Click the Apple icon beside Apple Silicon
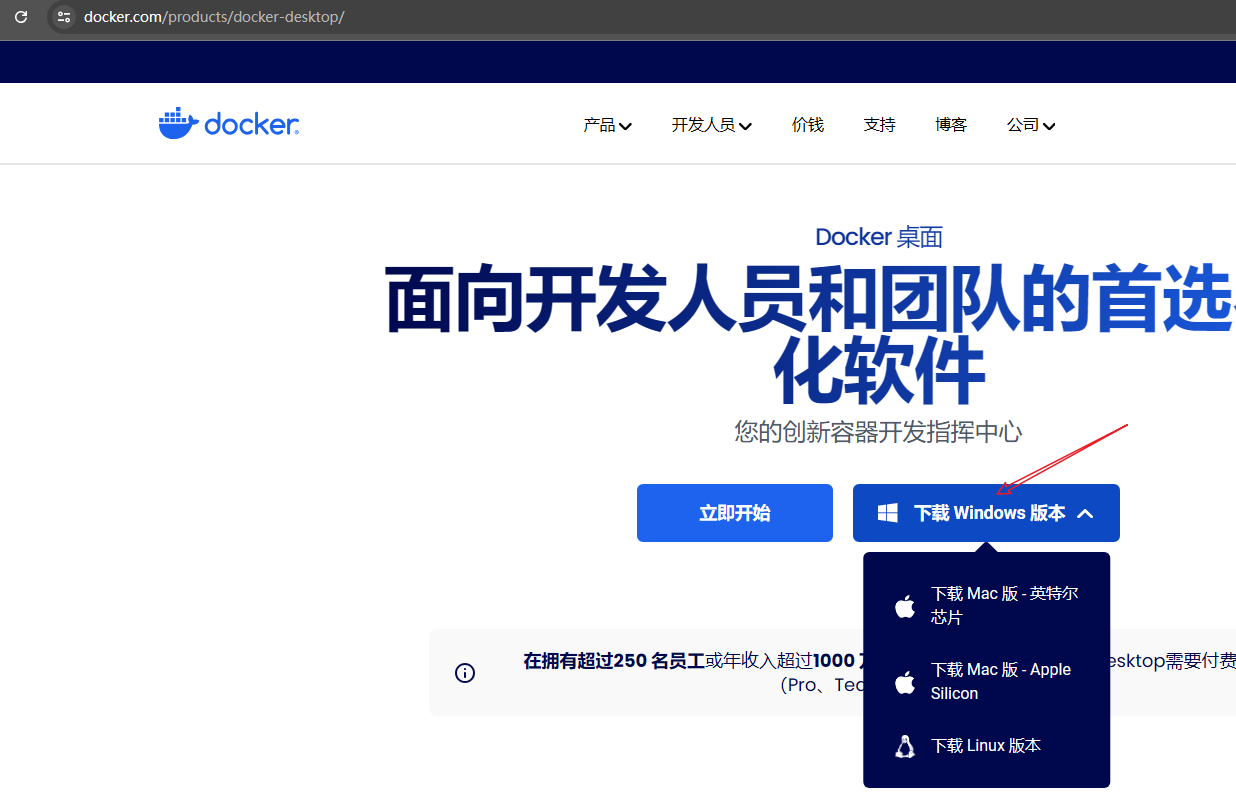 click(x=905, y=682)
